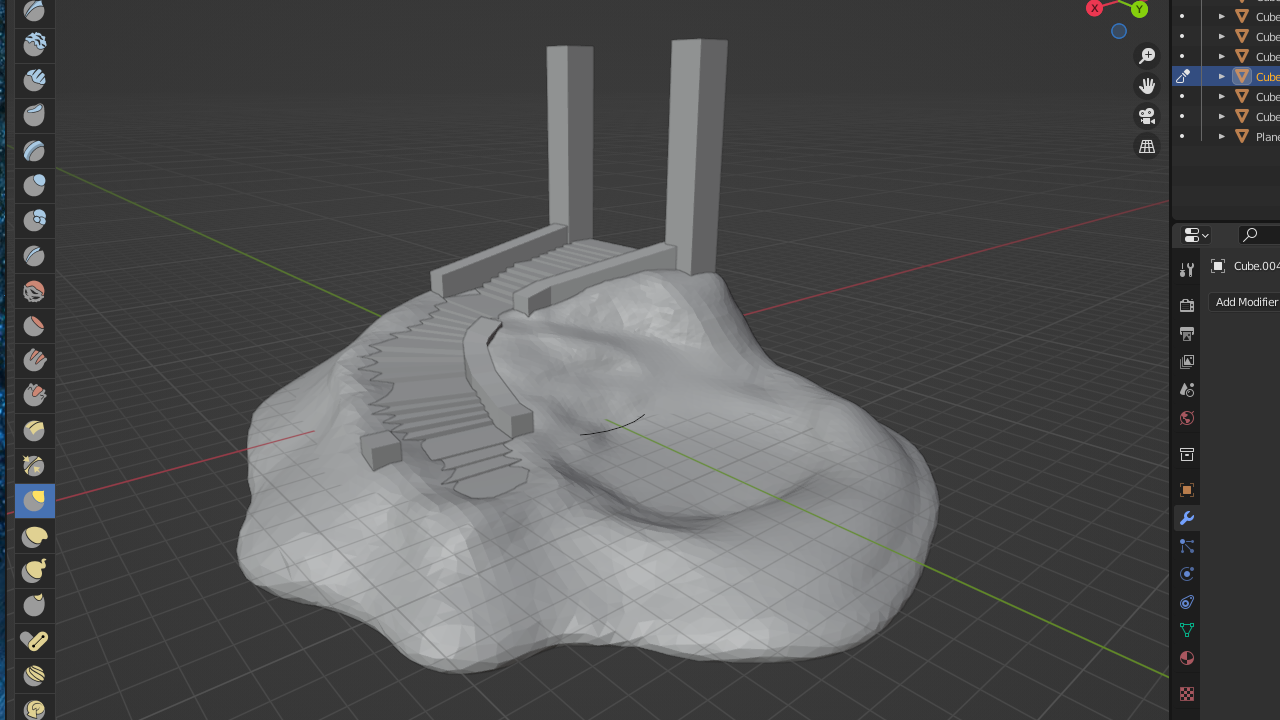This screenshot has width=1280, height=720.
Task: Select the Clay Strips brush
Action: pos(34,79)
